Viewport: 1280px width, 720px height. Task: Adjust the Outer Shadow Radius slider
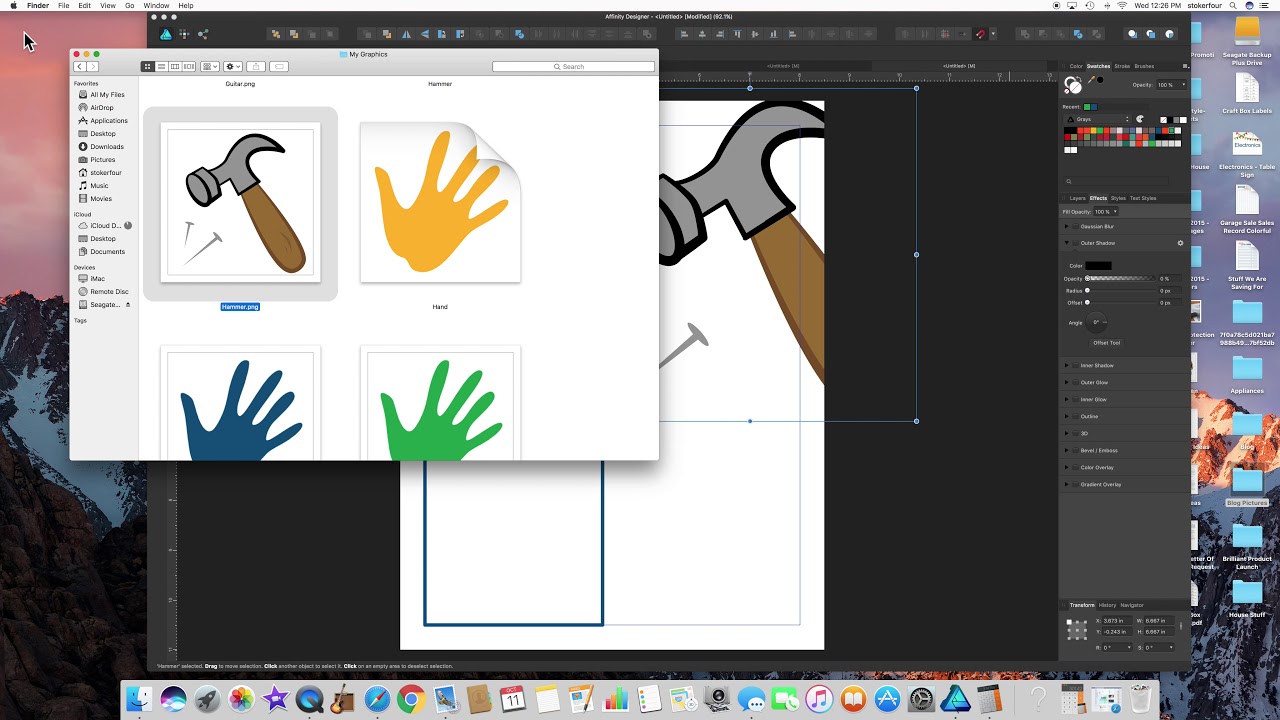[1120, 291]
